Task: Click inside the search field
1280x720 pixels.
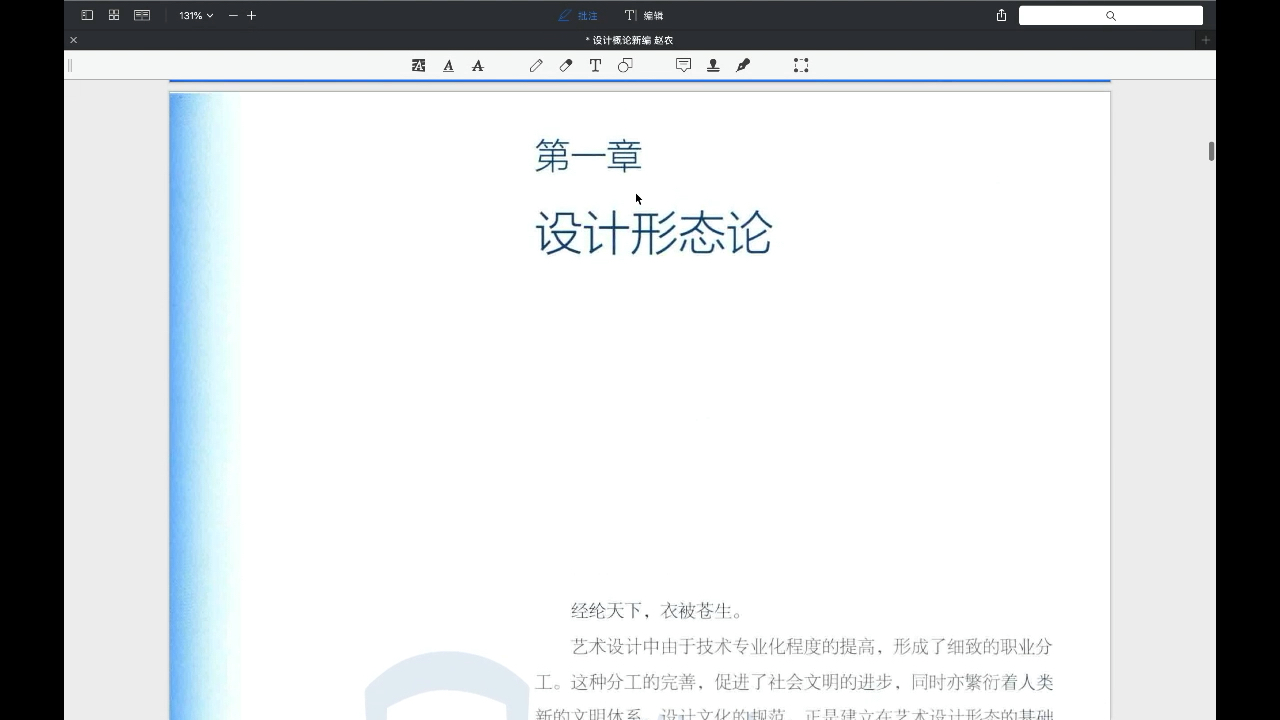Action: (1110, 15)
